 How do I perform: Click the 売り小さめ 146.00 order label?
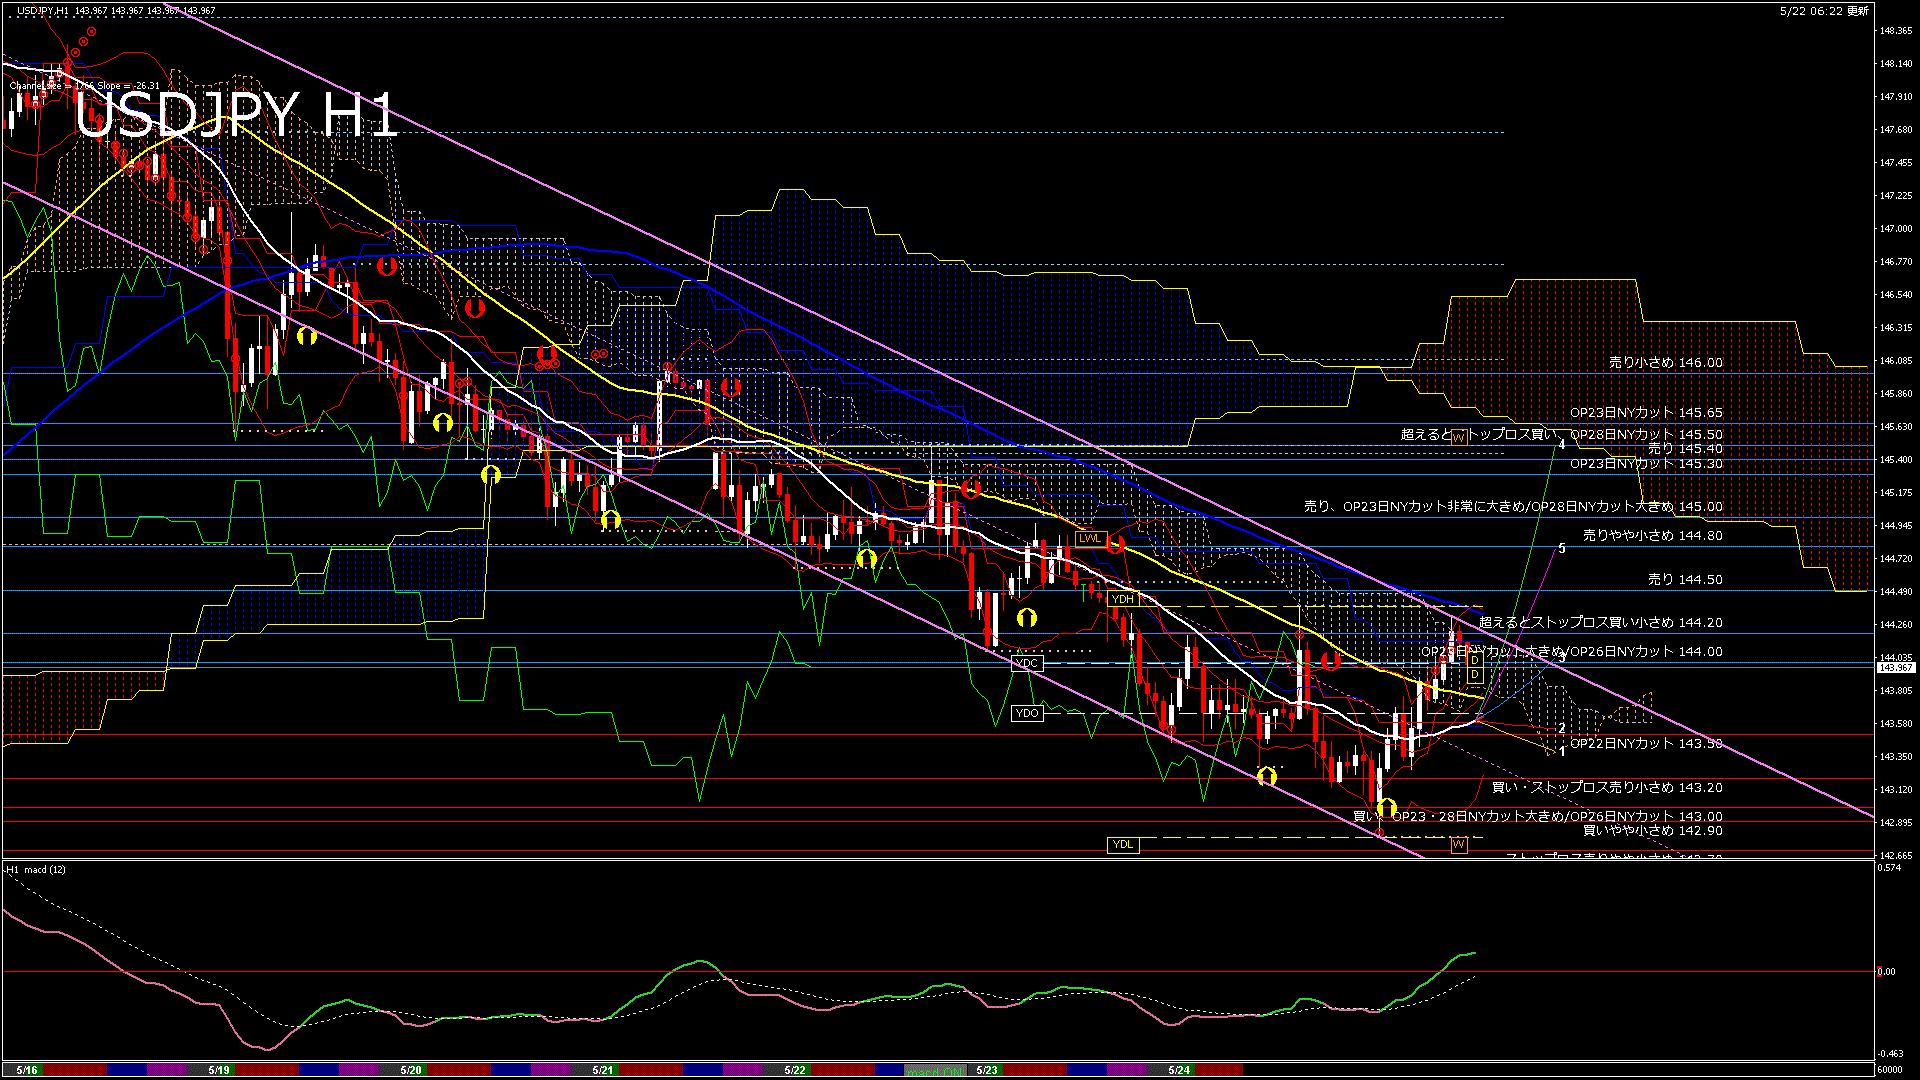coord(1665,363)
